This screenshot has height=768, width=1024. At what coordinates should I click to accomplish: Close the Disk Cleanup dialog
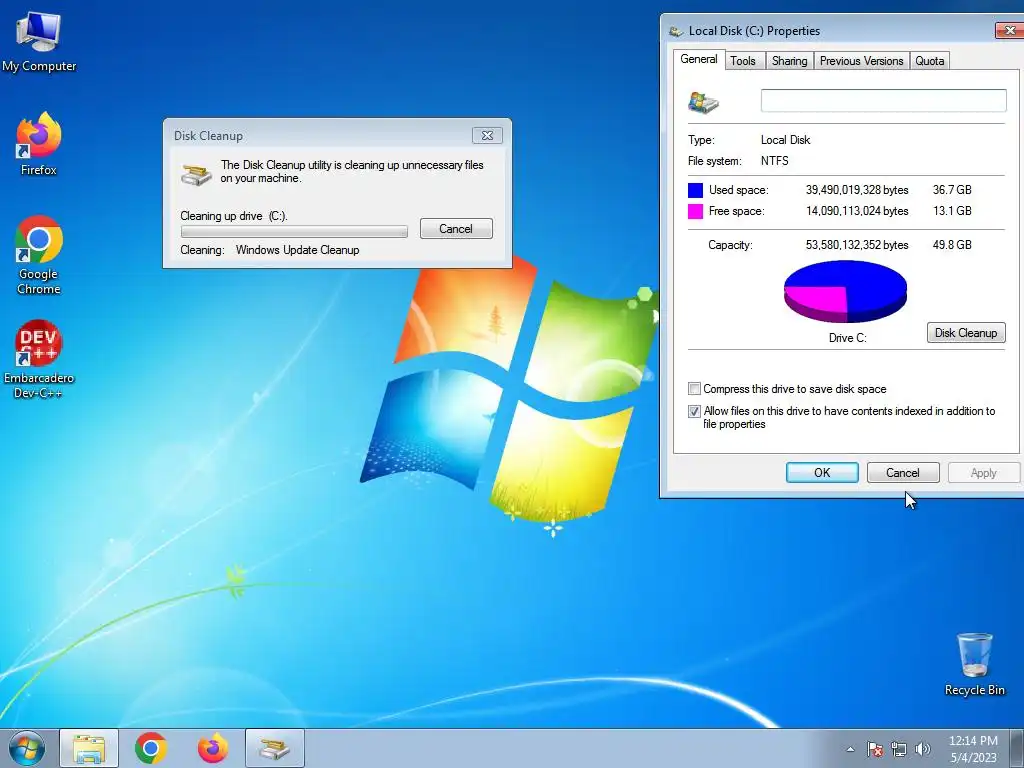(487, 135)
